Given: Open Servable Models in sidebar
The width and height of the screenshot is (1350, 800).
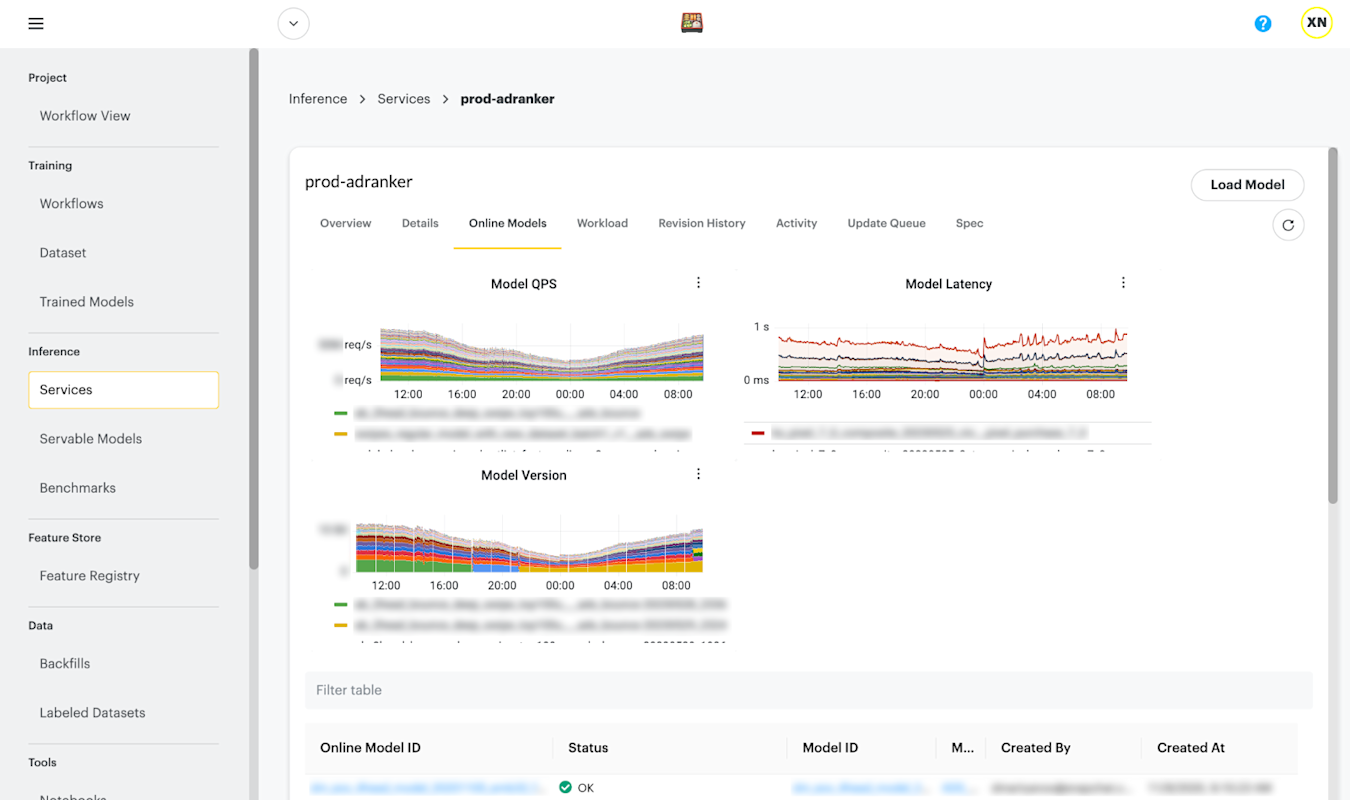Looking at the screenshot, I should click(x=91, y=439).
